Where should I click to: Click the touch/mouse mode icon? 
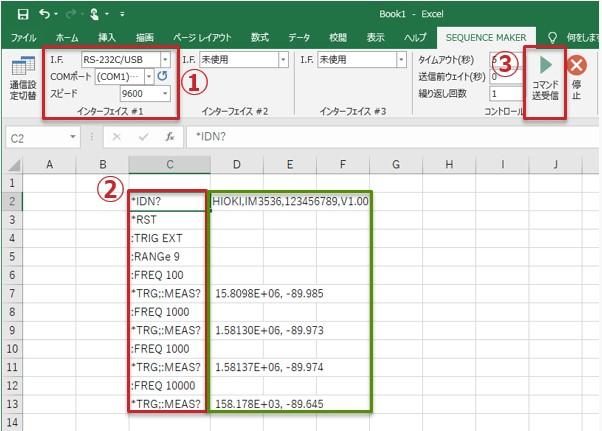94,15
